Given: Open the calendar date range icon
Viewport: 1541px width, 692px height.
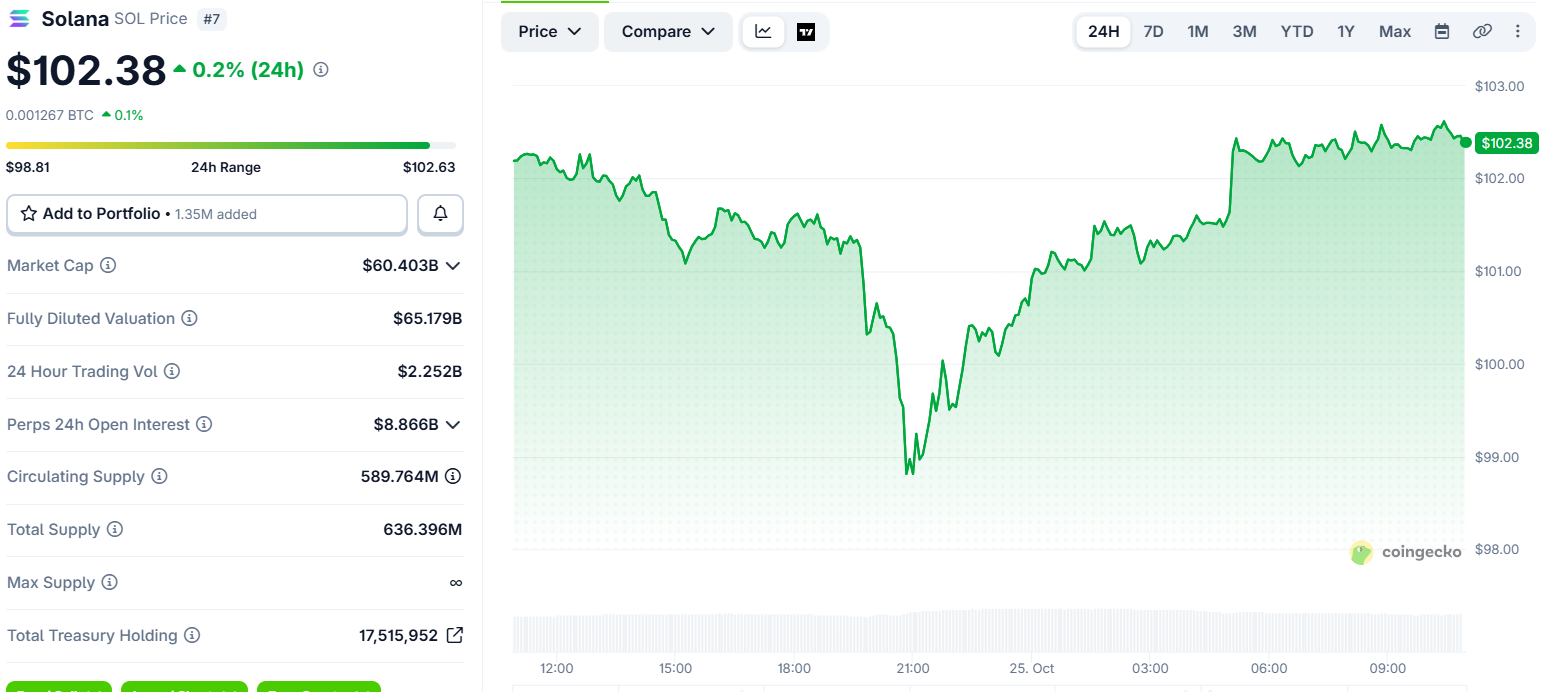Looking at the screenshot, I should coord(1442,32).
